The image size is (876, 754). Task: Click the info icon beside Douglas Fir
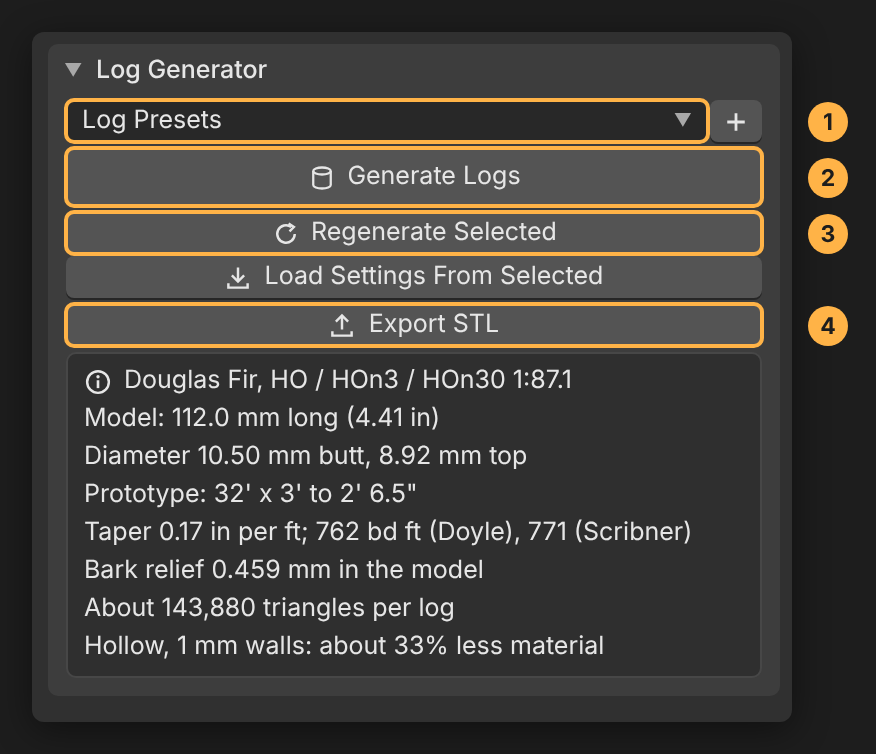(98, 382)
